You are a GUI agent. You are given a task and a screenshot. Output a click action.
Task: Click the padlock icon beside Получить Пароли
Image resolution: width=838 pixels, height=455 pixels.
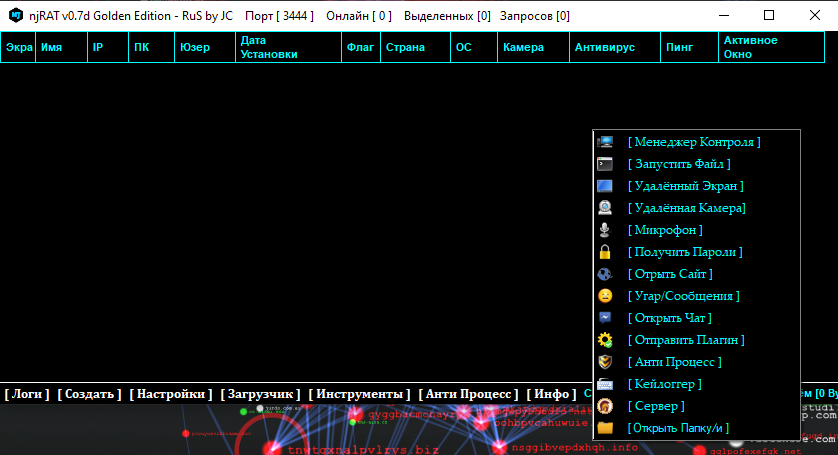605,252
